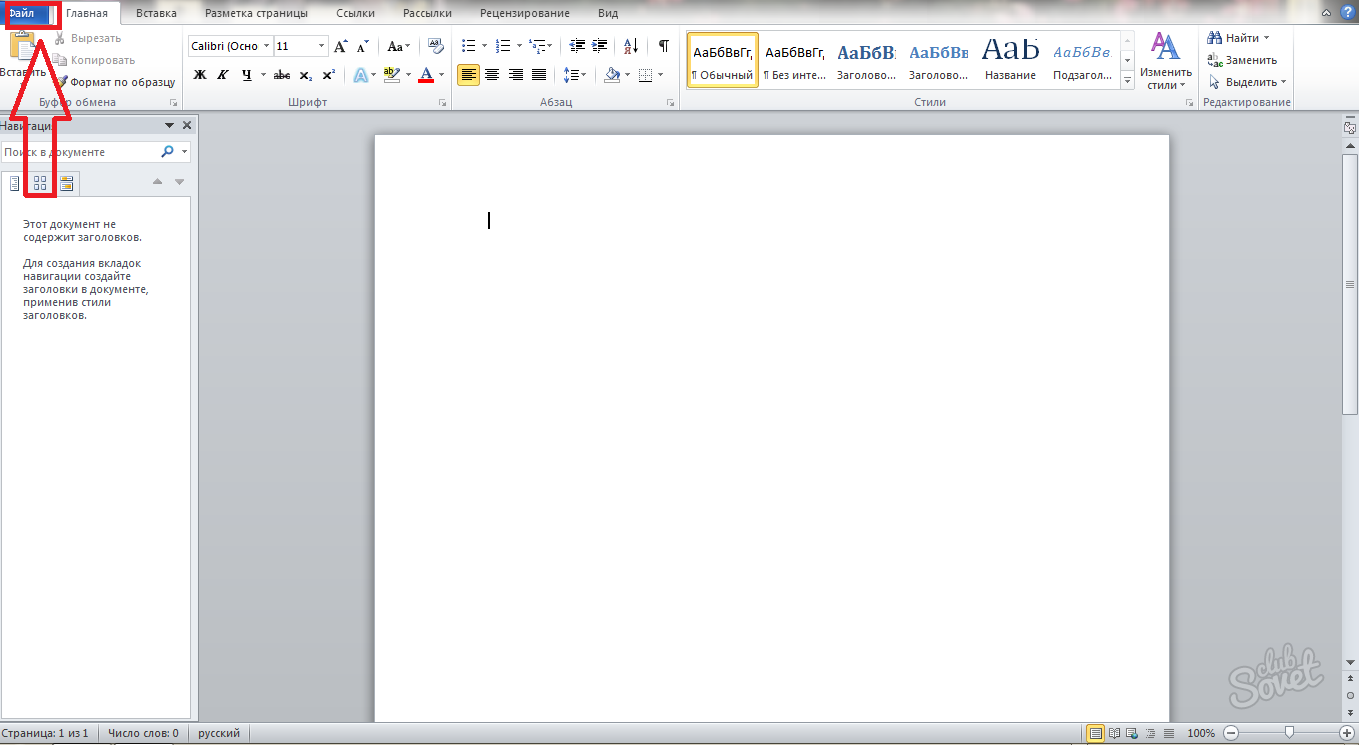This screenshot has height=745, width=1359.
Task: Apply the Обычный style
Action: coord(723,60)
